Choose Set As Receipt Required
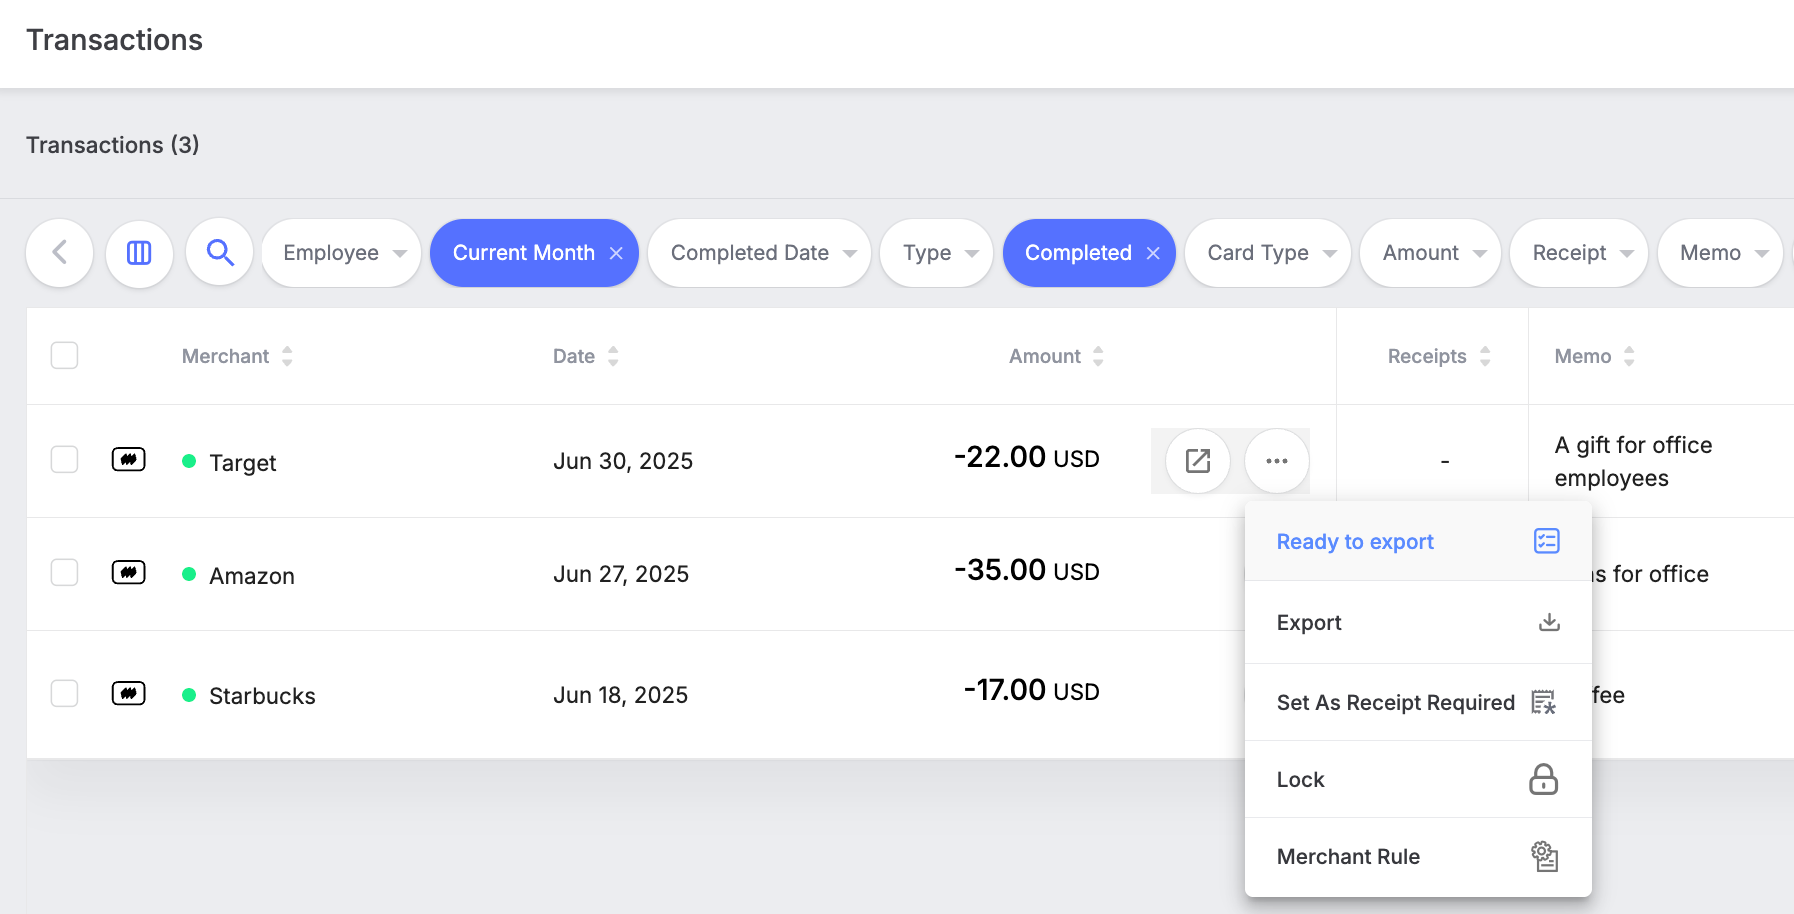1794x914 pixels. click(x=1418, y=702)
